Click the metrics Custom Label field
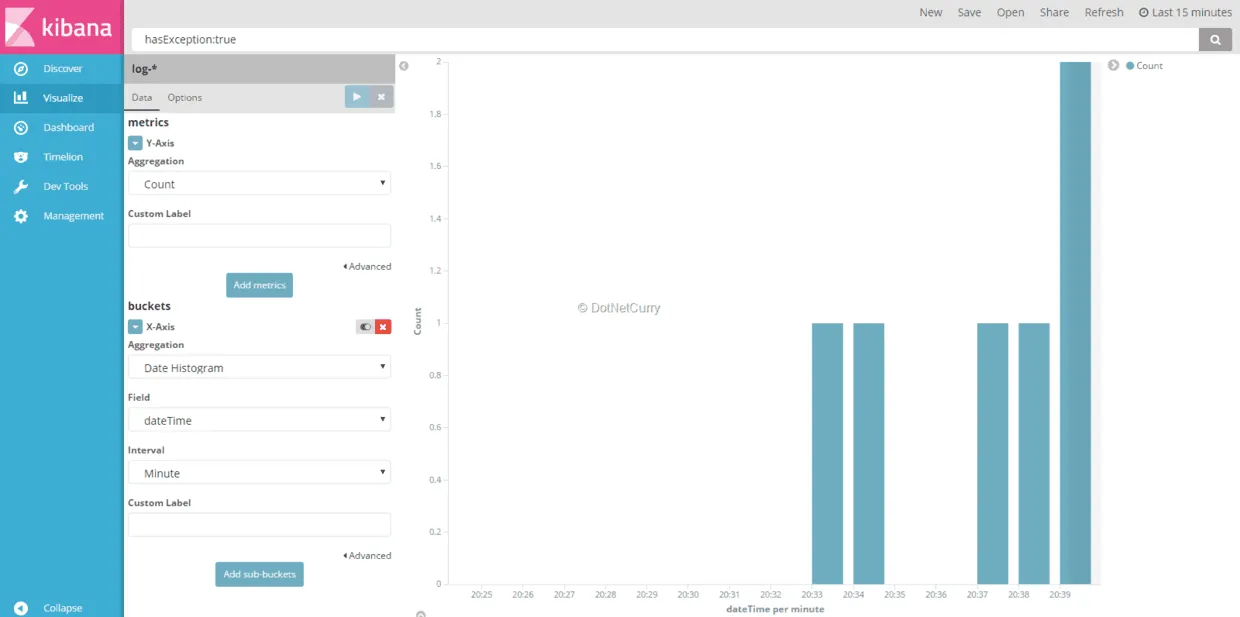This screenshot has height=617, width=1240. tap(259, 236)
